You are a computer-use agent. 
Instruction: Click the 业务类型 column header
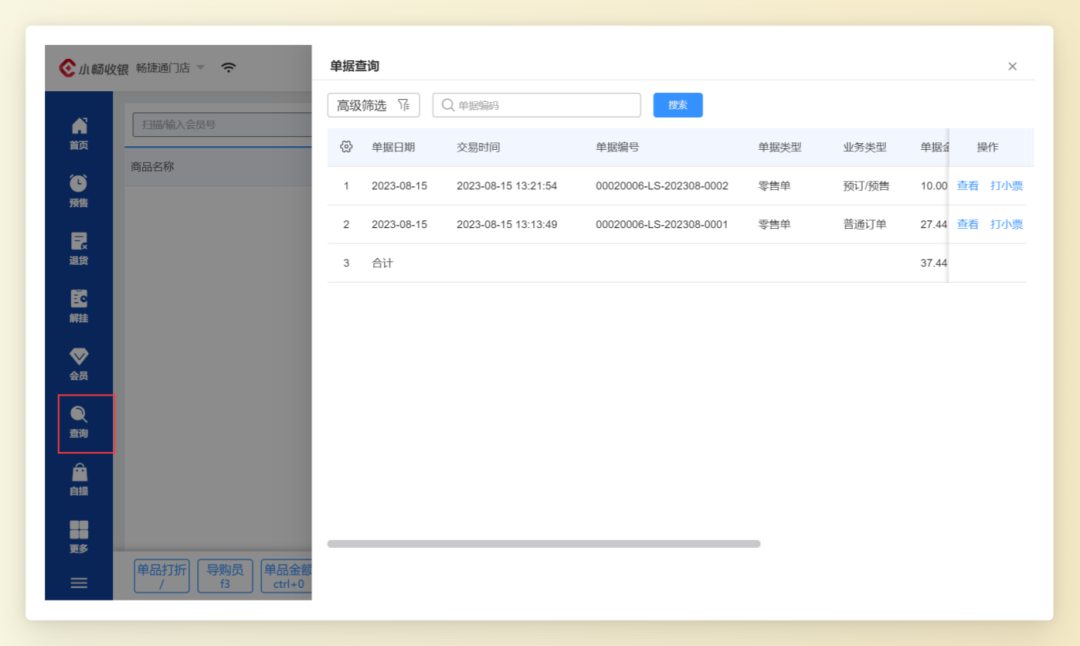(864, 147)
